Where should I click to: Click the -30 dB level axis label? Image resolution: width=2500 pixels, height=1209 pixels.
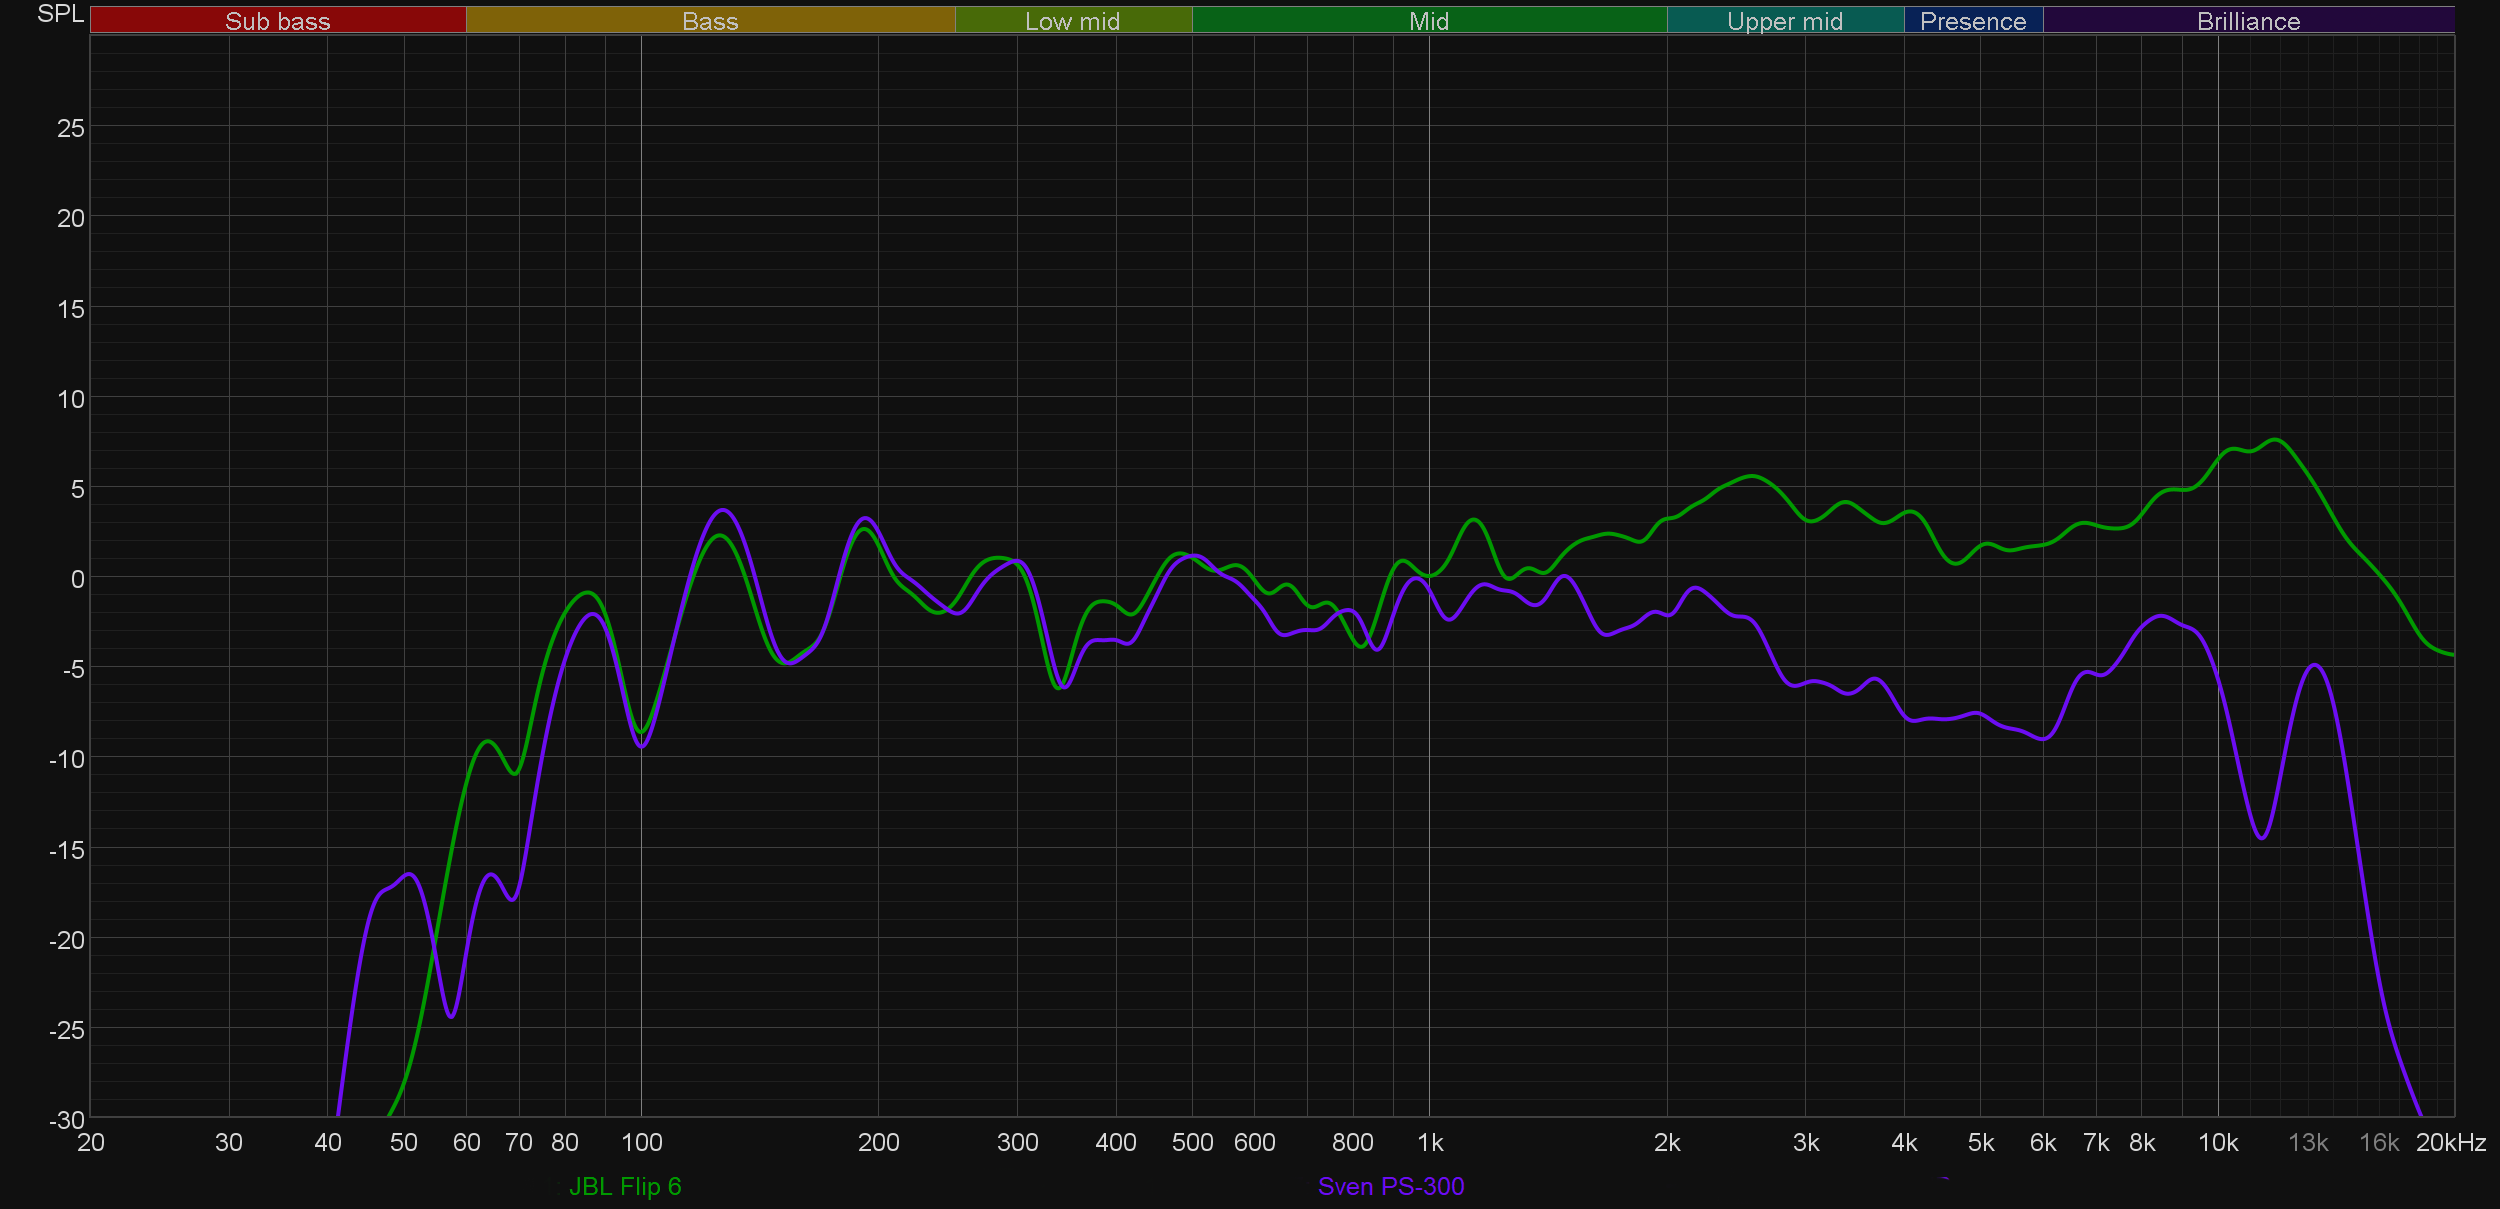point(67,1120)
